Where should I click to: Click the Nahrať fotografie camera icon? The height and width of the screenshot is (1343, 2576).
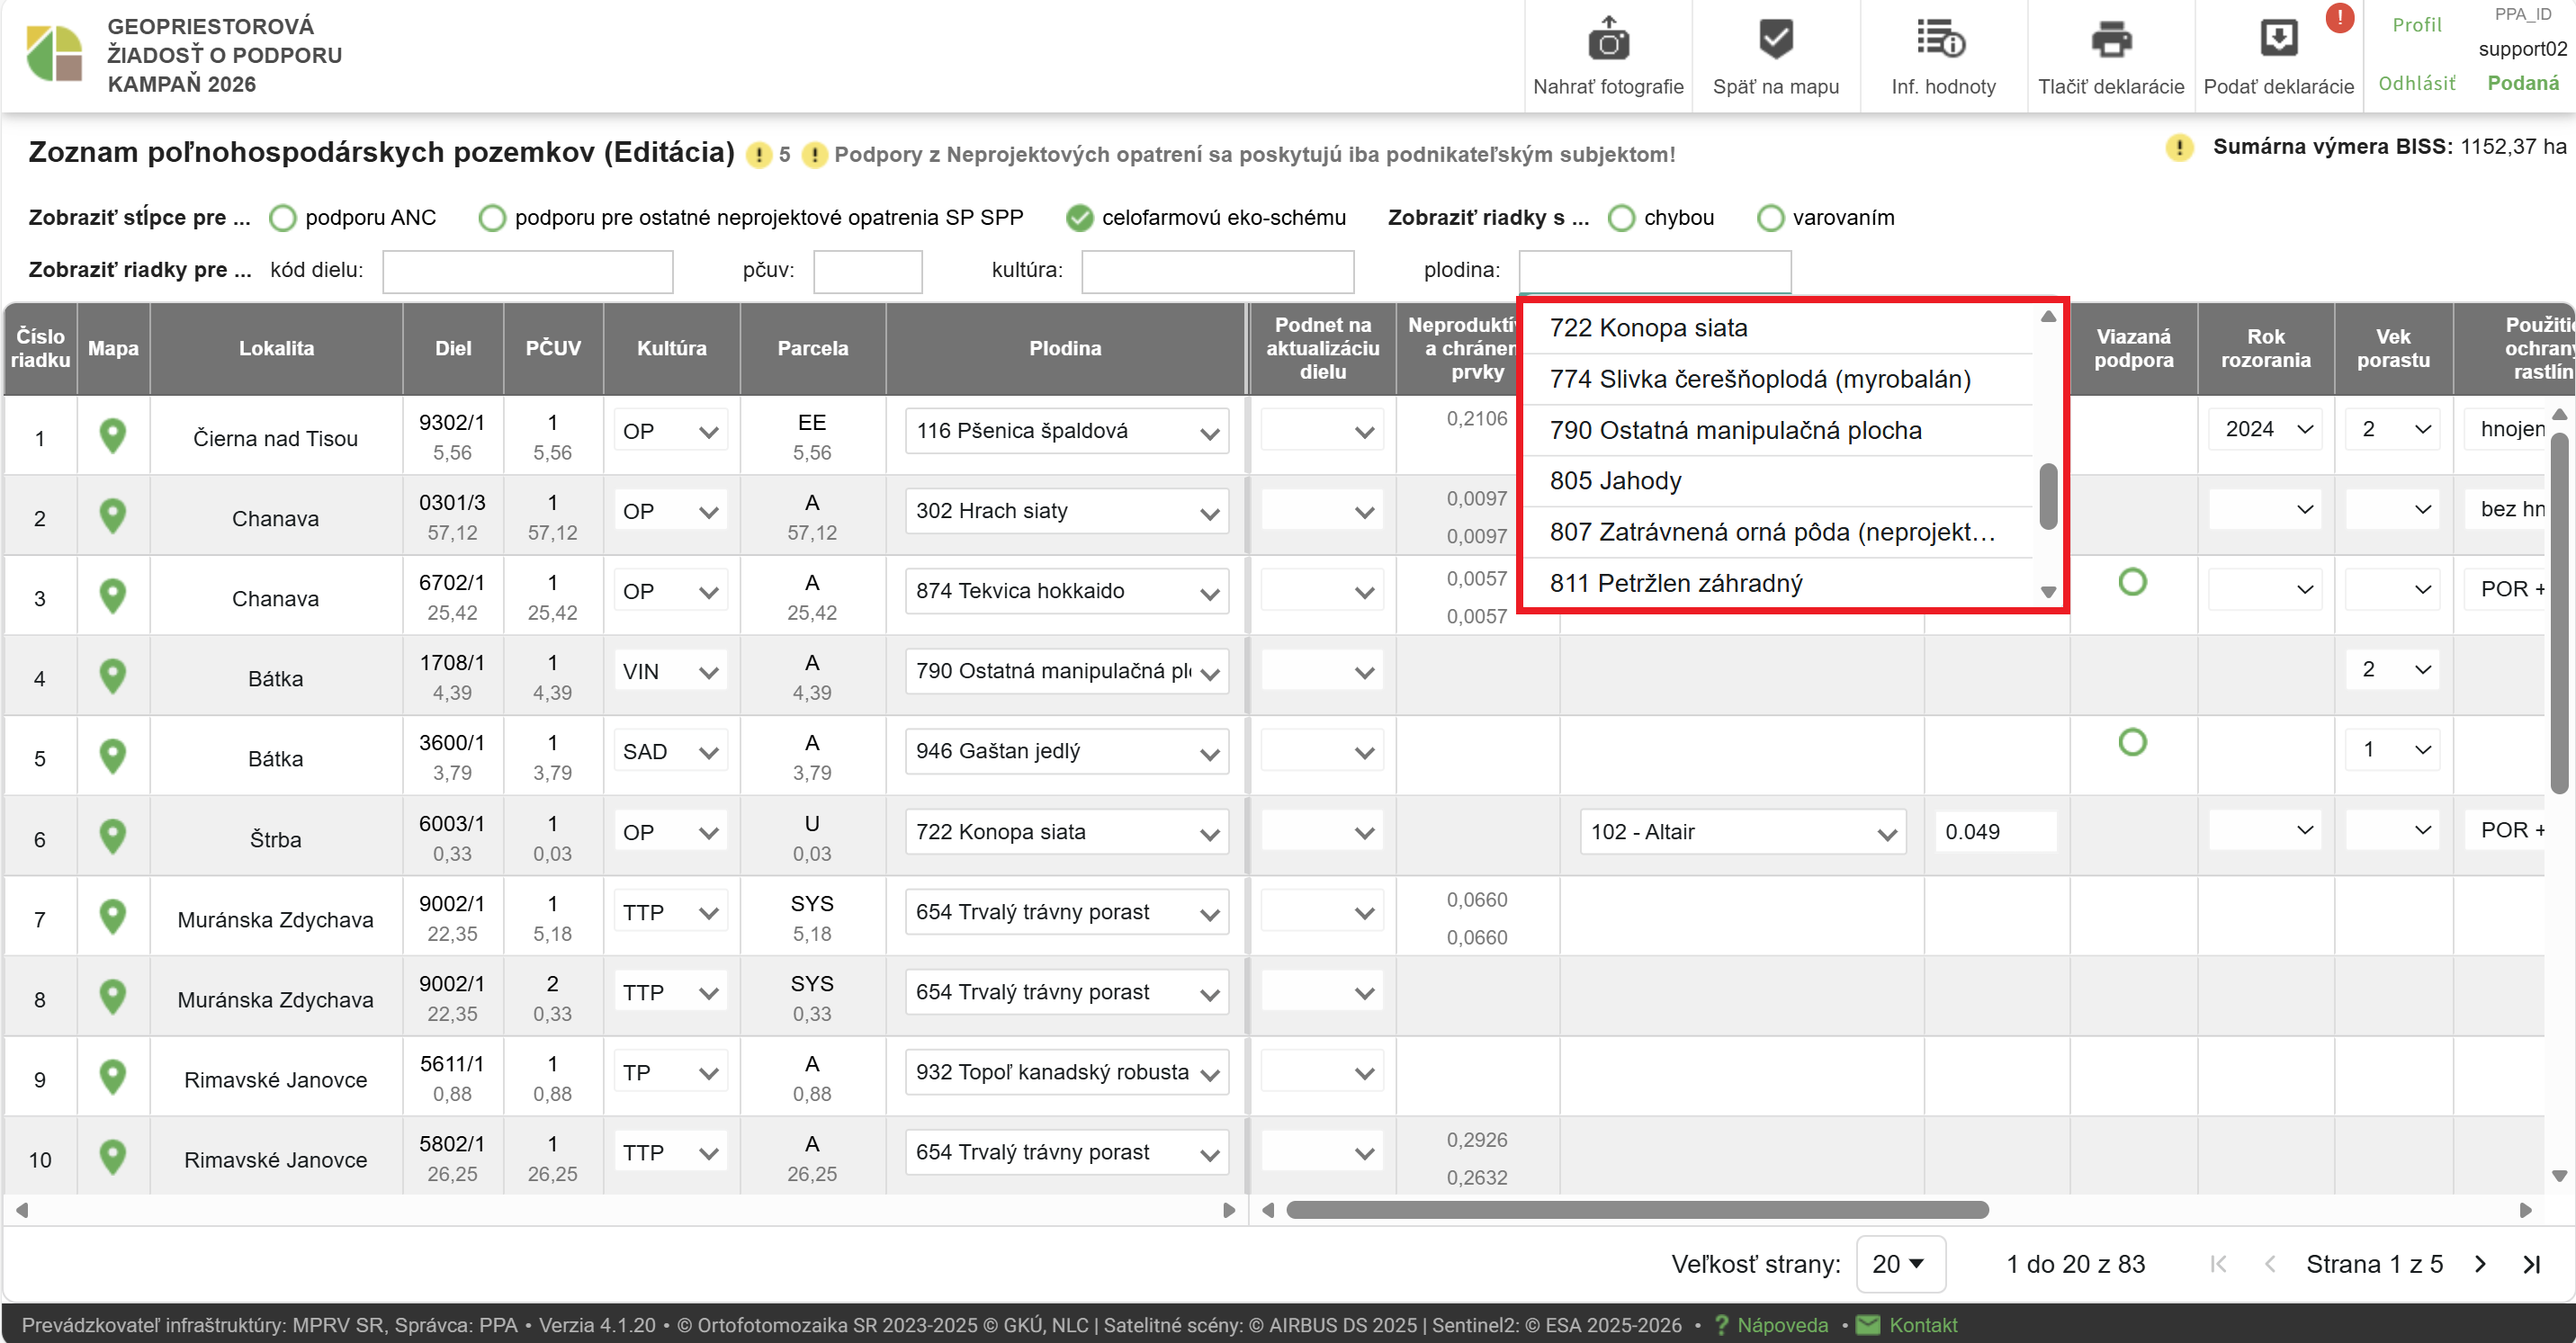(x=1608, y=41)
